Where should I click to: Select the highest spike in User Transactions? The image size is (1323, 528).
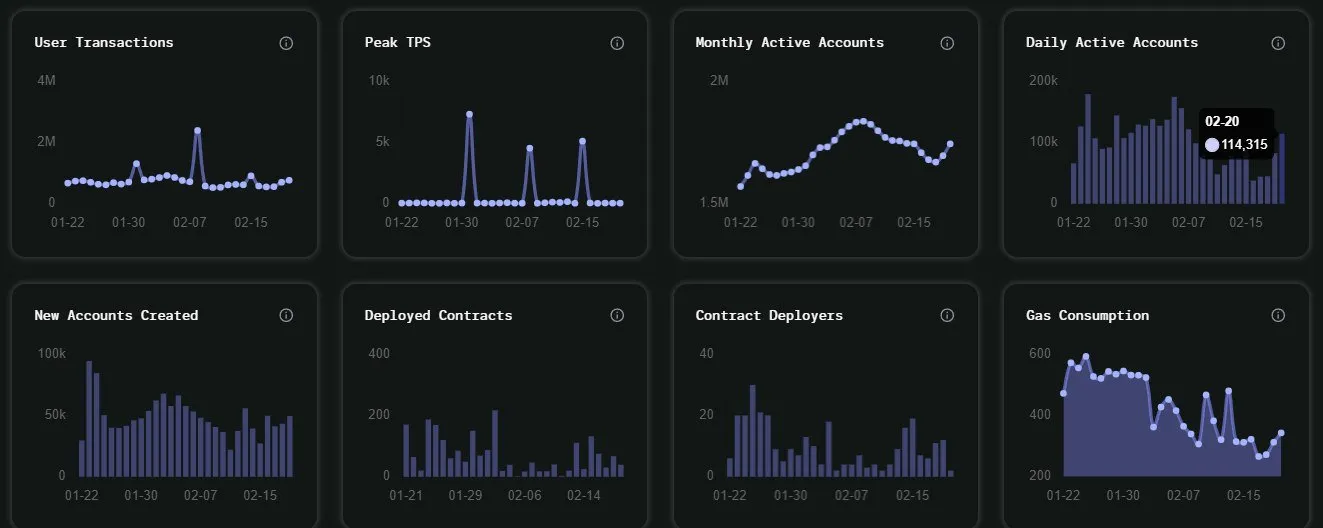pos(198,131)
